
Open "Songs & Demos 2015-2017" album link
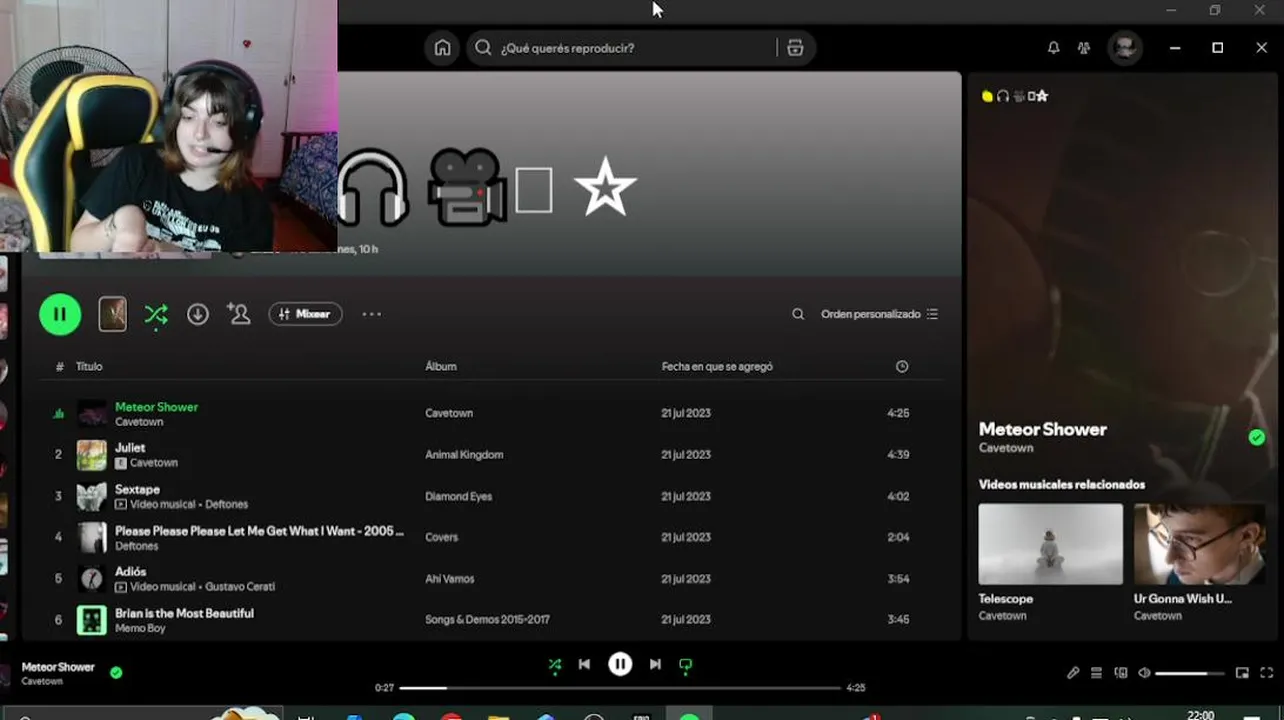[487, 620]
